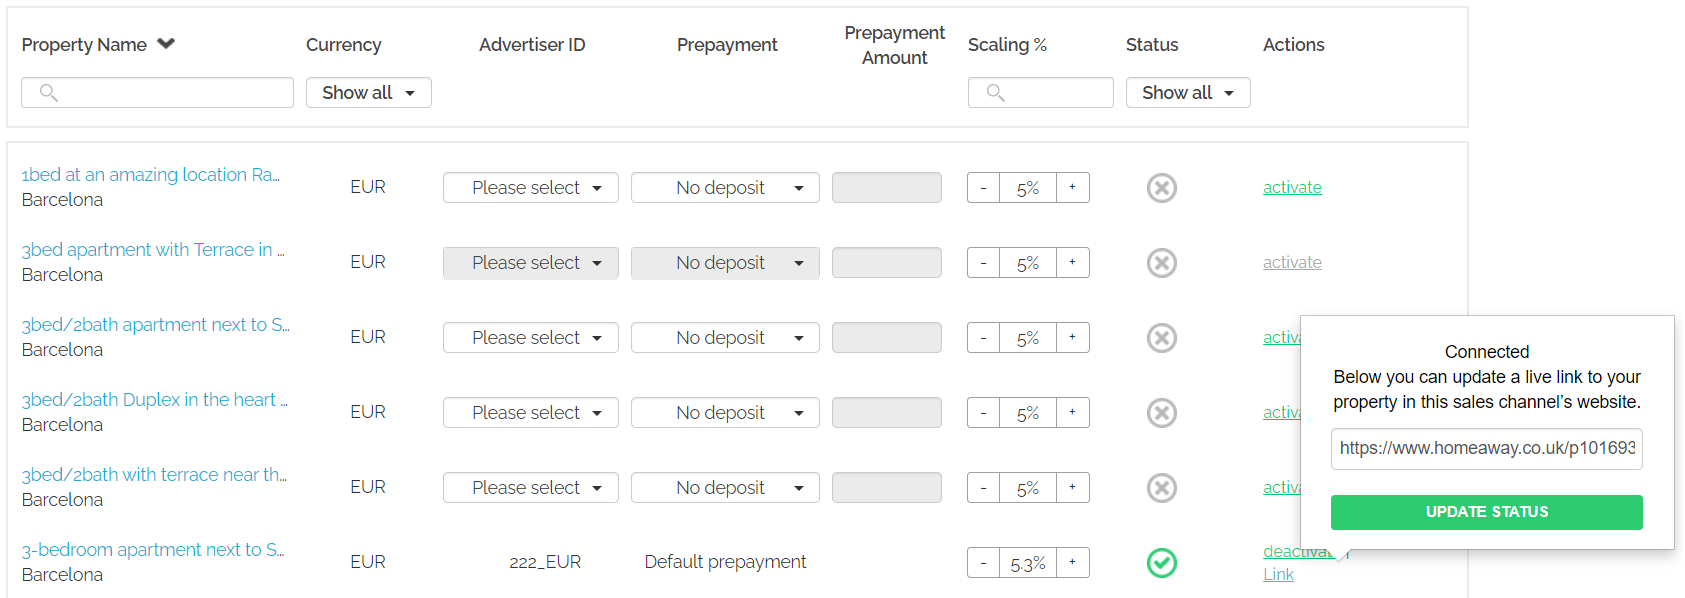Open the Status Show all filter dropdown
The width and height of the screenshot is (1685, 598).
(1188, 93)
